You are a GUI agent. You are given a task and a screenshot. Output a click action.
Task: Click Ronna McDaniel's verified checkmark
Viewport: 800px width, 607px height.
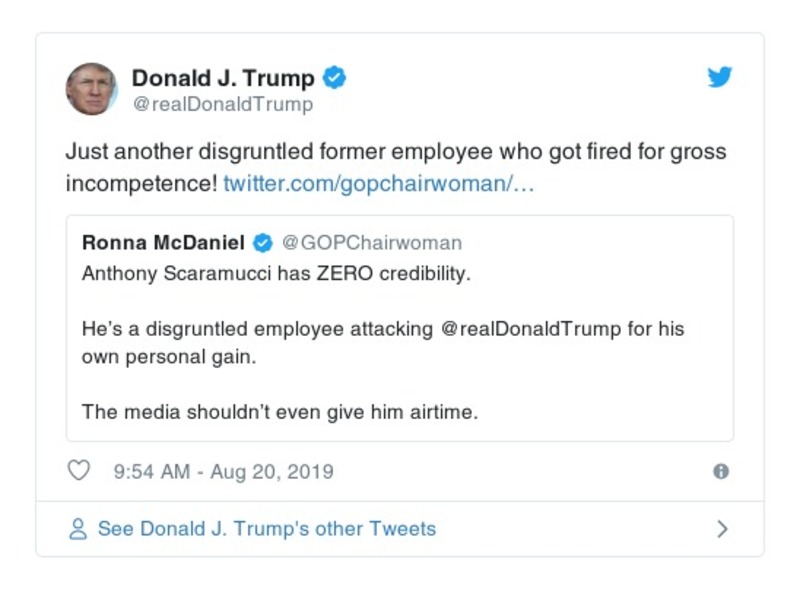coord(262,240)
